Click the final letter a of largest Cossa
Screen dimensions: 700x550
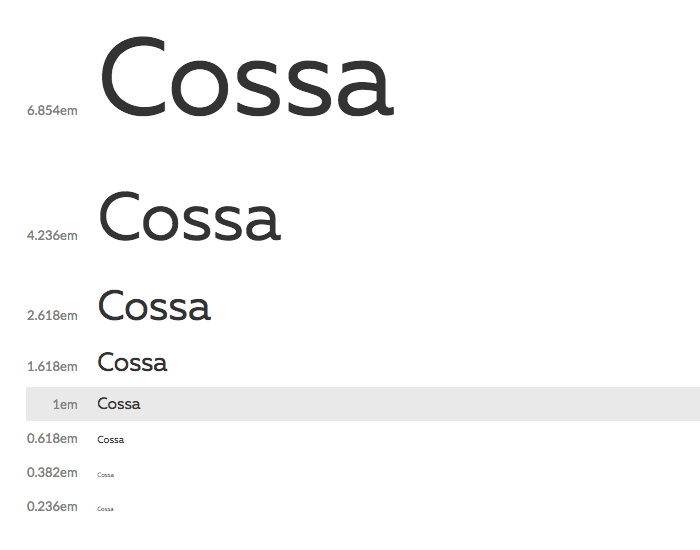pyautogui.click(x=366, y=88)
